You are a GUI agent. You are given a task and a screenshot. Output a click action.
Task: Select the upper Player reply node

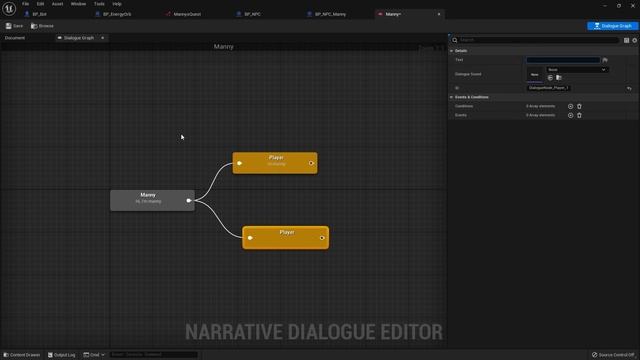(275, 163)
